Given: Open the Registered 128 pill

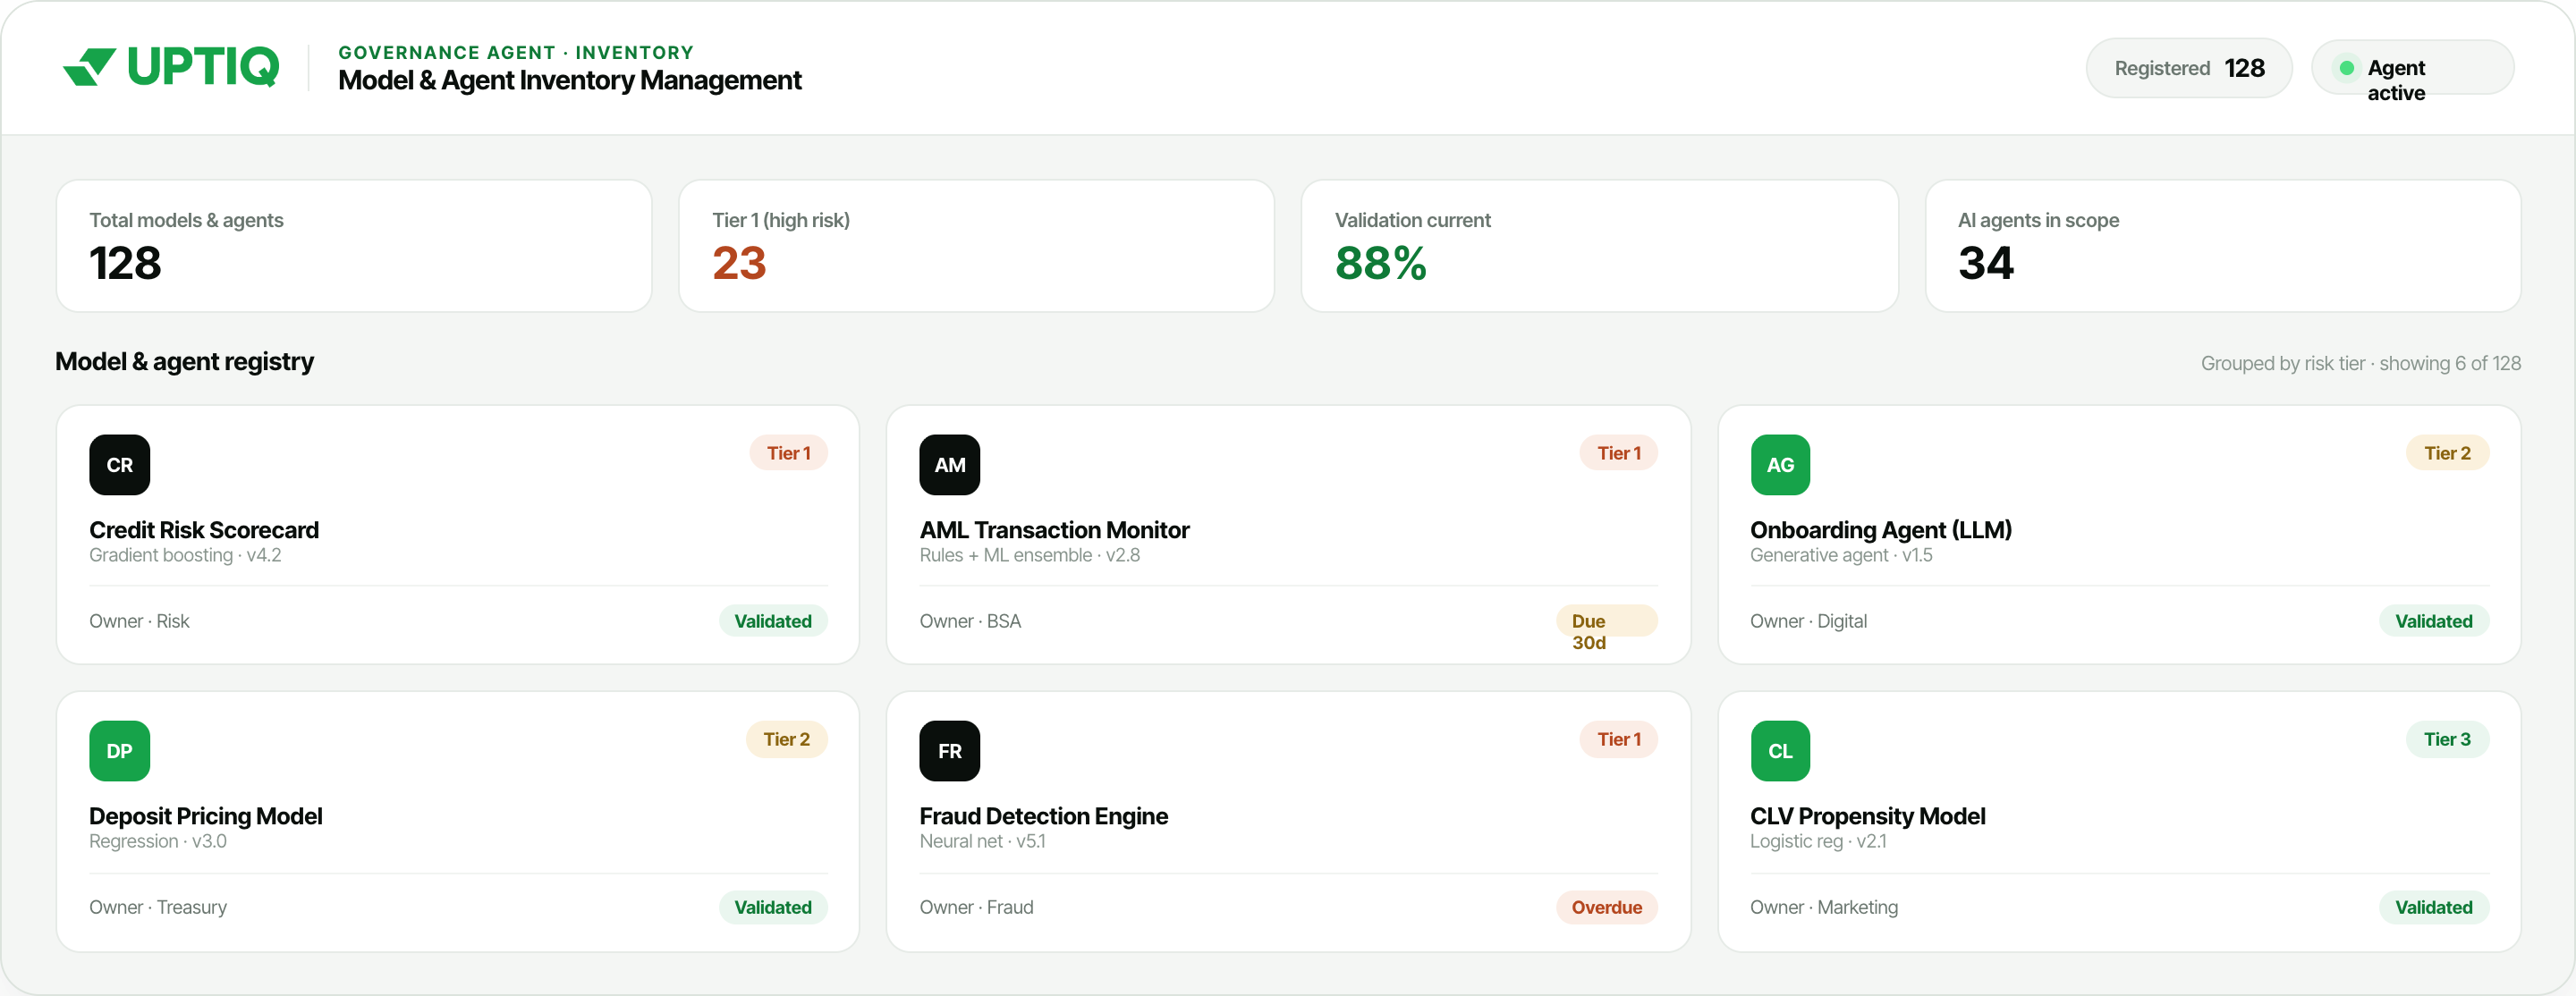Looking at the screenshot, I should tap(2189, 68).
